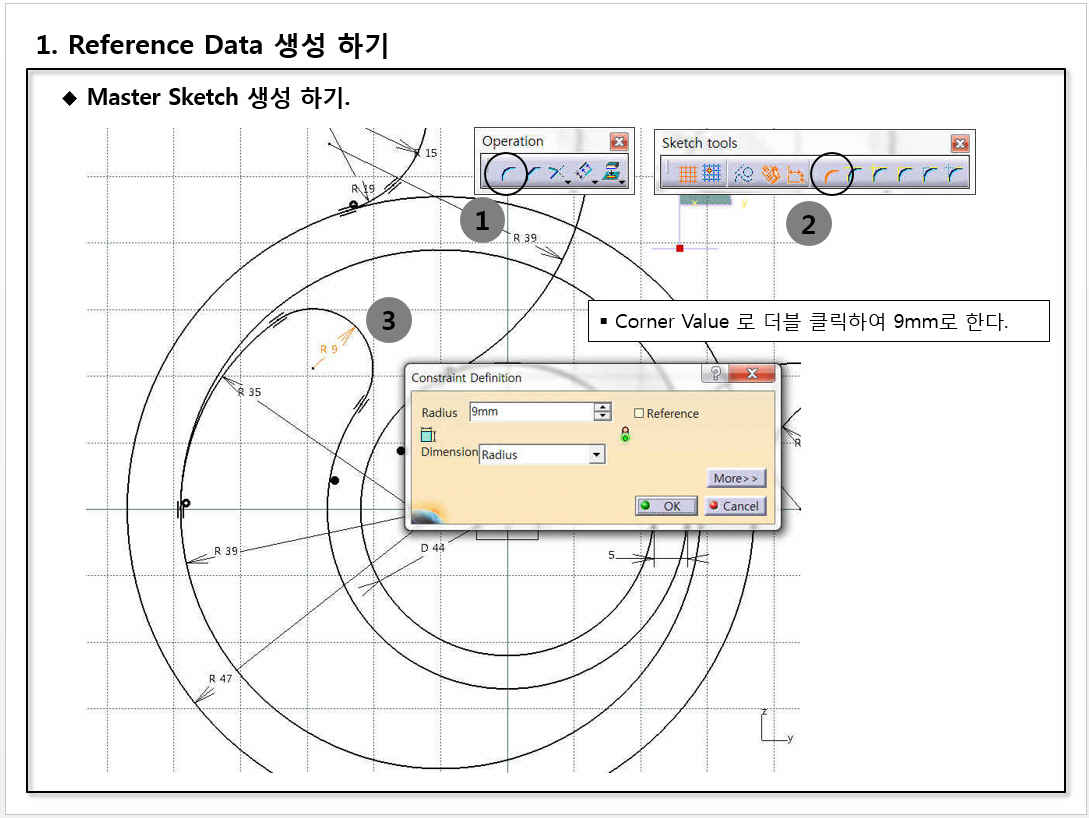
Task: Click the Geometrical Constraints icon
Action: pyautogui.click(x=770, y=175)
